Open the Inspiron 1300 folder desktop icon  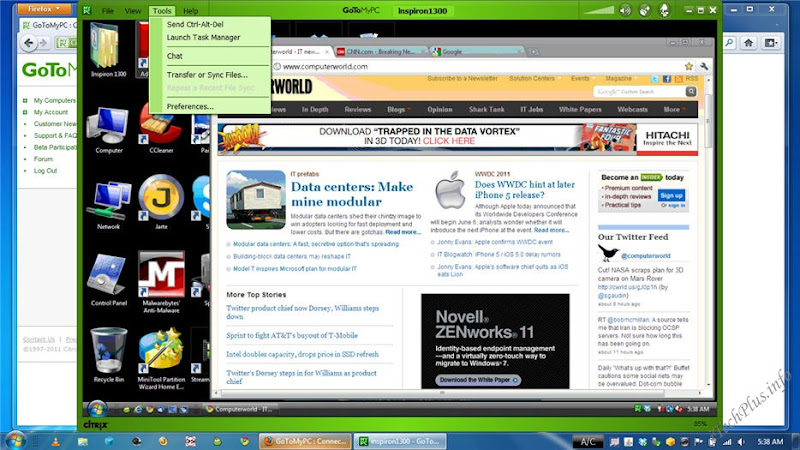tap(108, 51)
